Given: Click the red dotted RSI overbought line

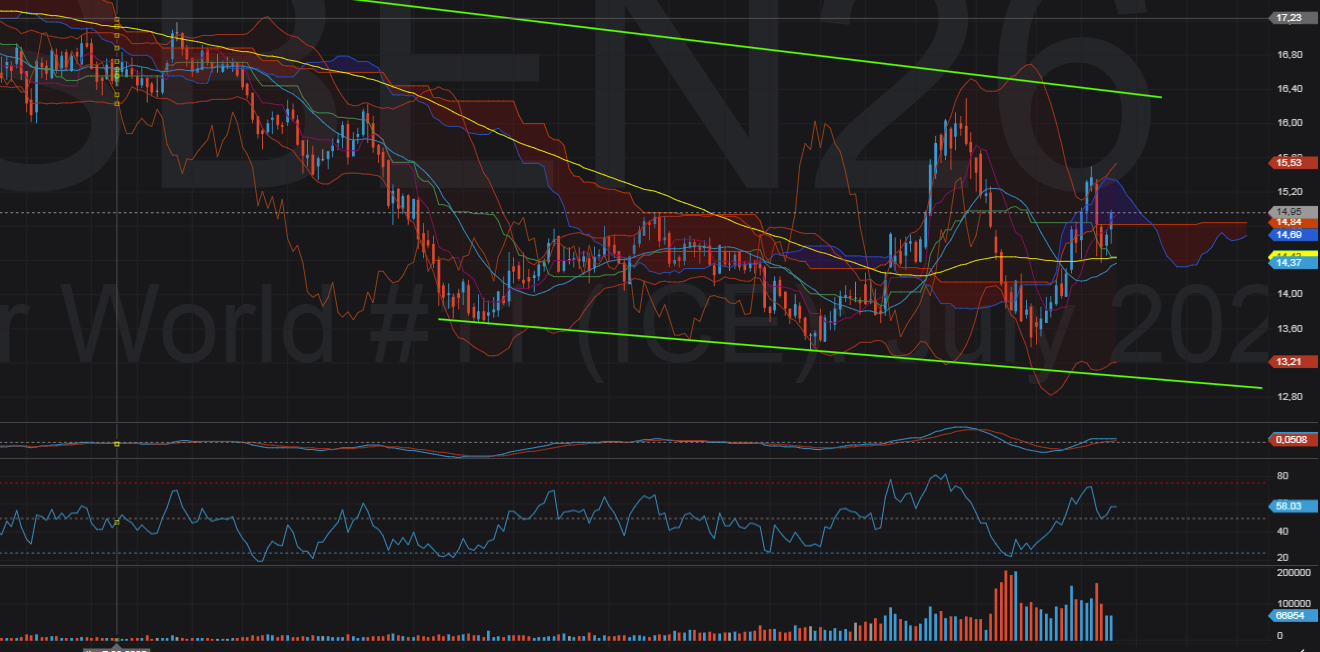Looking at the screenshot, I should [x=630, y=483].
